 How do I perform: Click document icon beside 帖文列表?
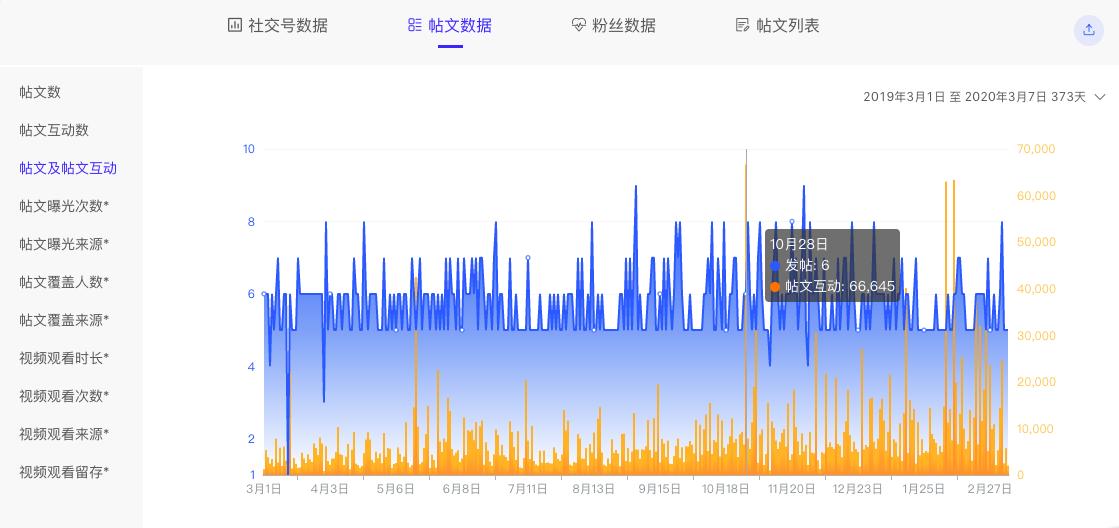743,26
